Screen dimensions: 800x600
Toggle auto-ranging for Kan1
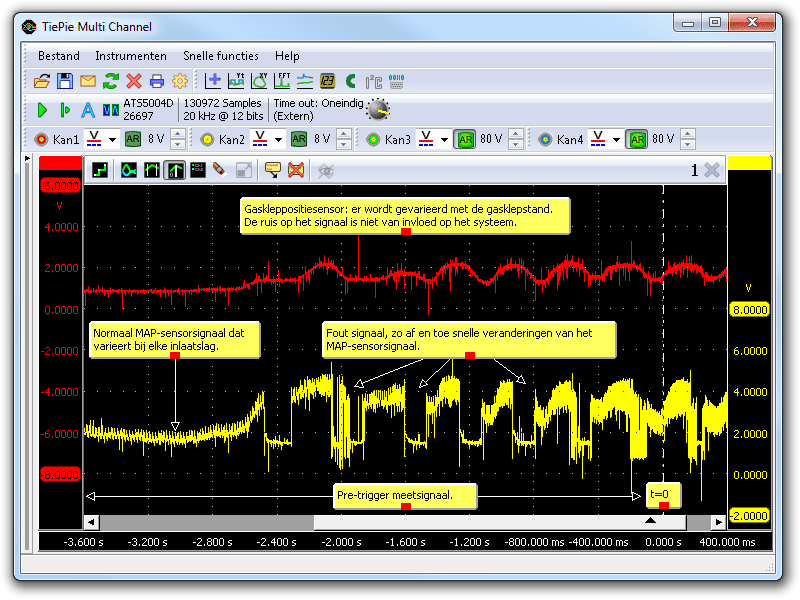tap(133, 139)
